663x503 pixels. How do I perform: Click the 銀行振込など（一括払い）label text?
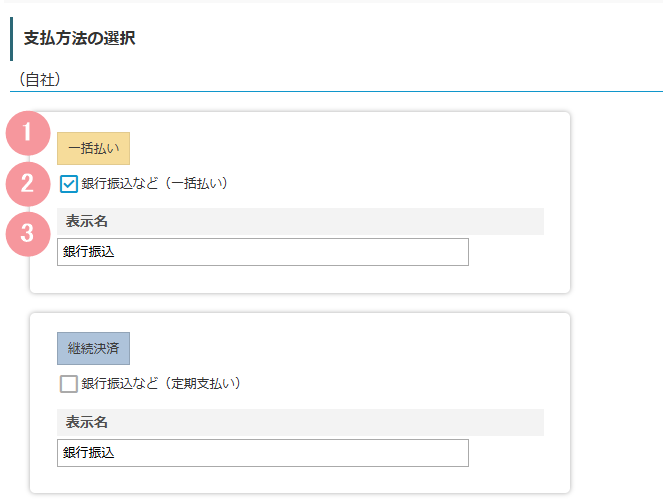click(x=155, y=184)
